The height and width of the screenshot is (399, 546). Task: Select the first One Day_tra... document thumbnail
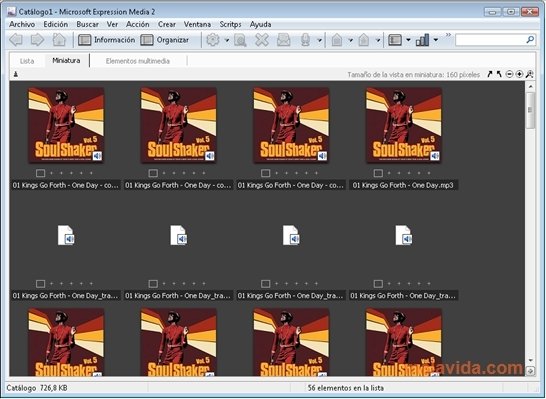click(66, 235)
